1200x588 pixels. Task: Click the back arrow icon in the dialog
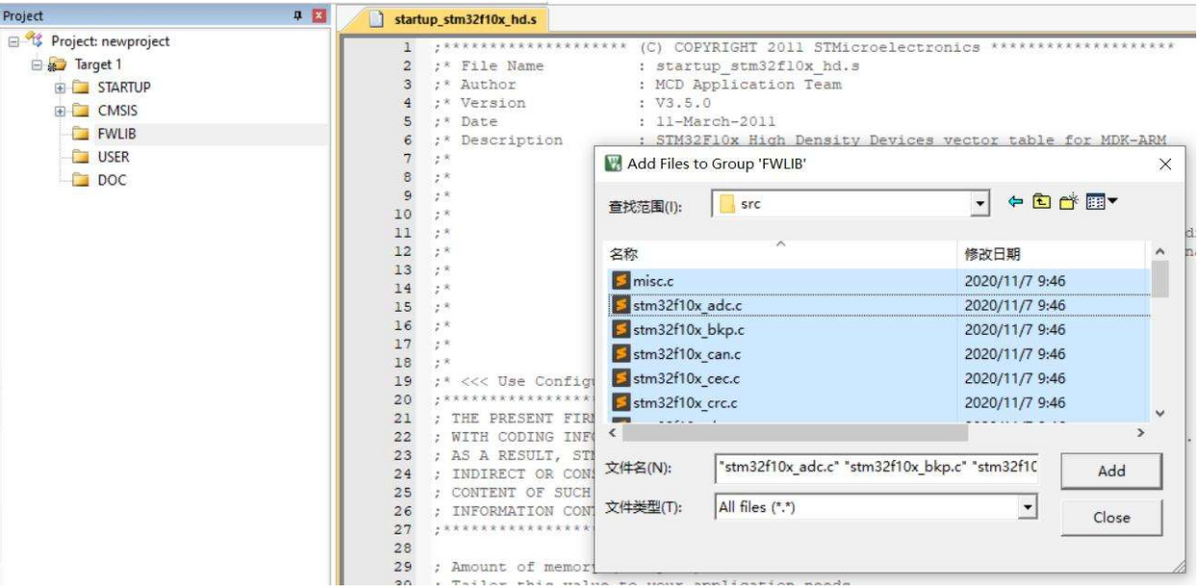[1016, 202]
